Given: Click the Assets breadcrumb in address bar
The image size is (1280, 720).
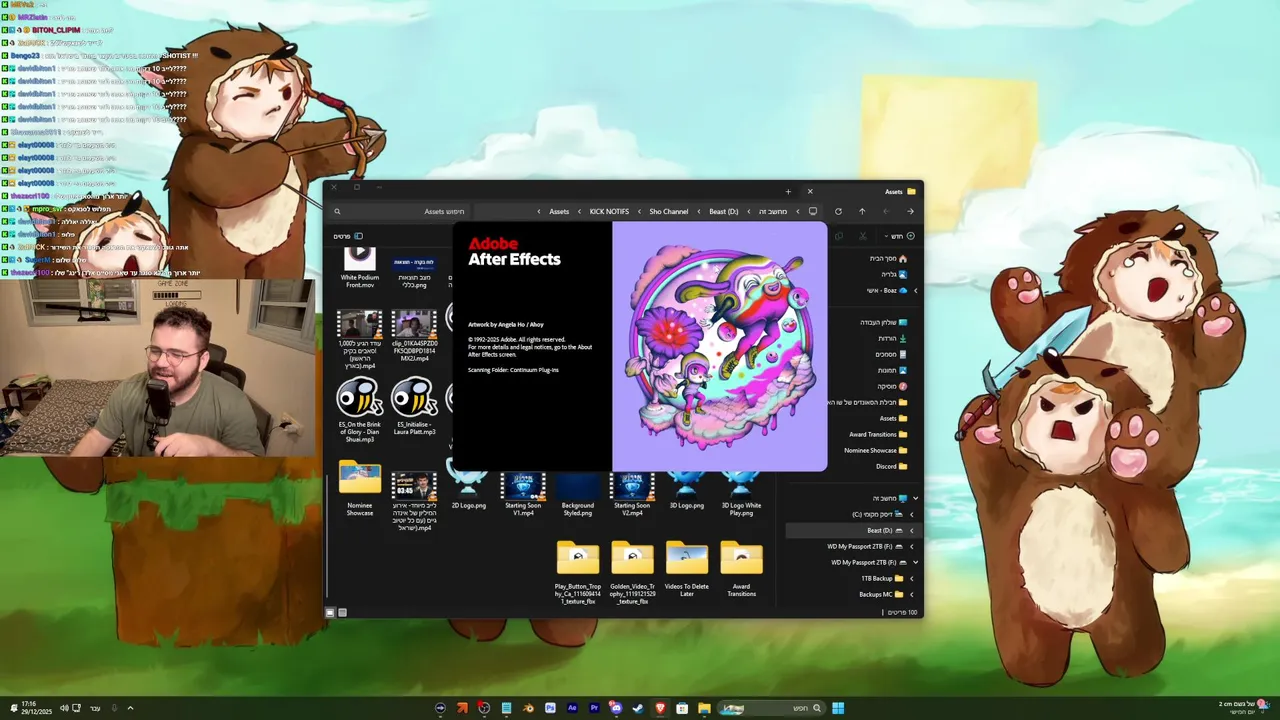Looking at the screenshot, I should pyautogui.click(x=559, y=211).
